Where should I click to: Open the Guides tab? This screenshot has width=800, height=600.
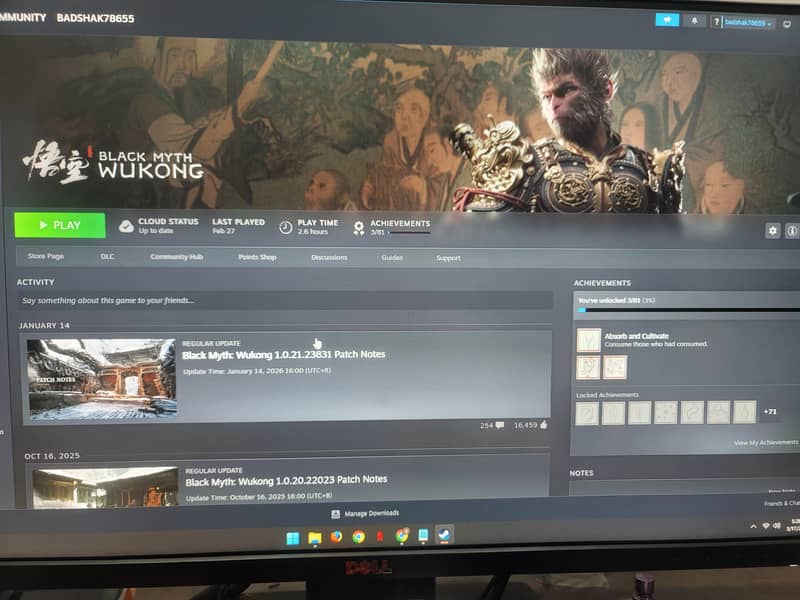pyautogui.click(x=392, y=258)
